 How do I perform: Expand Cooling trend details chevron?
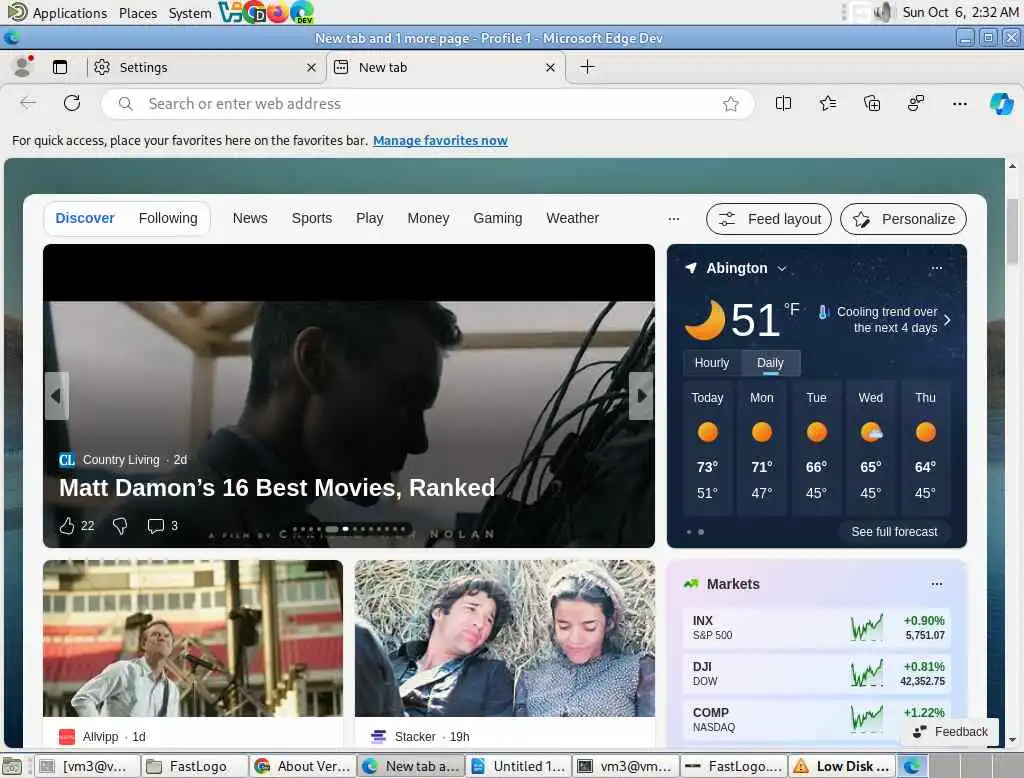pos(948,319)
